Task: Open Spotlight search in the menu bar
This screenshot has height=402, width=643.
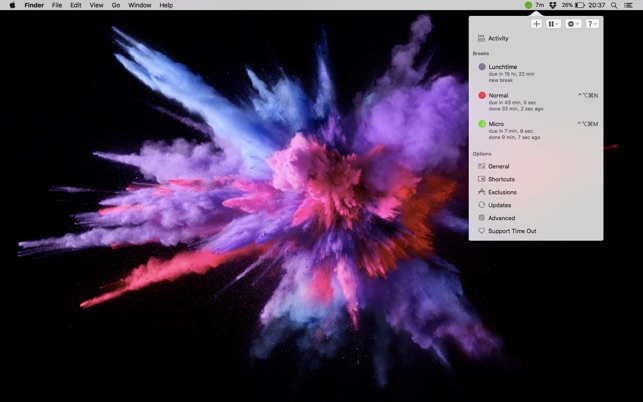Action: coord(614,5)
